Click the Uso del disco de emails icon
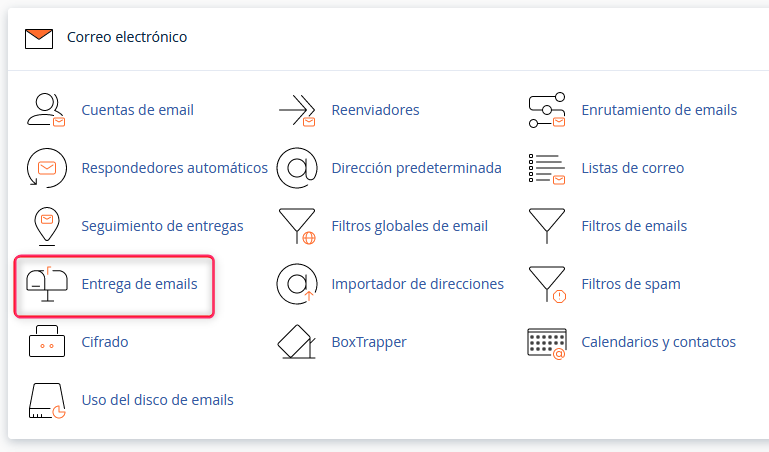769x452 pixels. pyautogui.click(x=47, y=401)
